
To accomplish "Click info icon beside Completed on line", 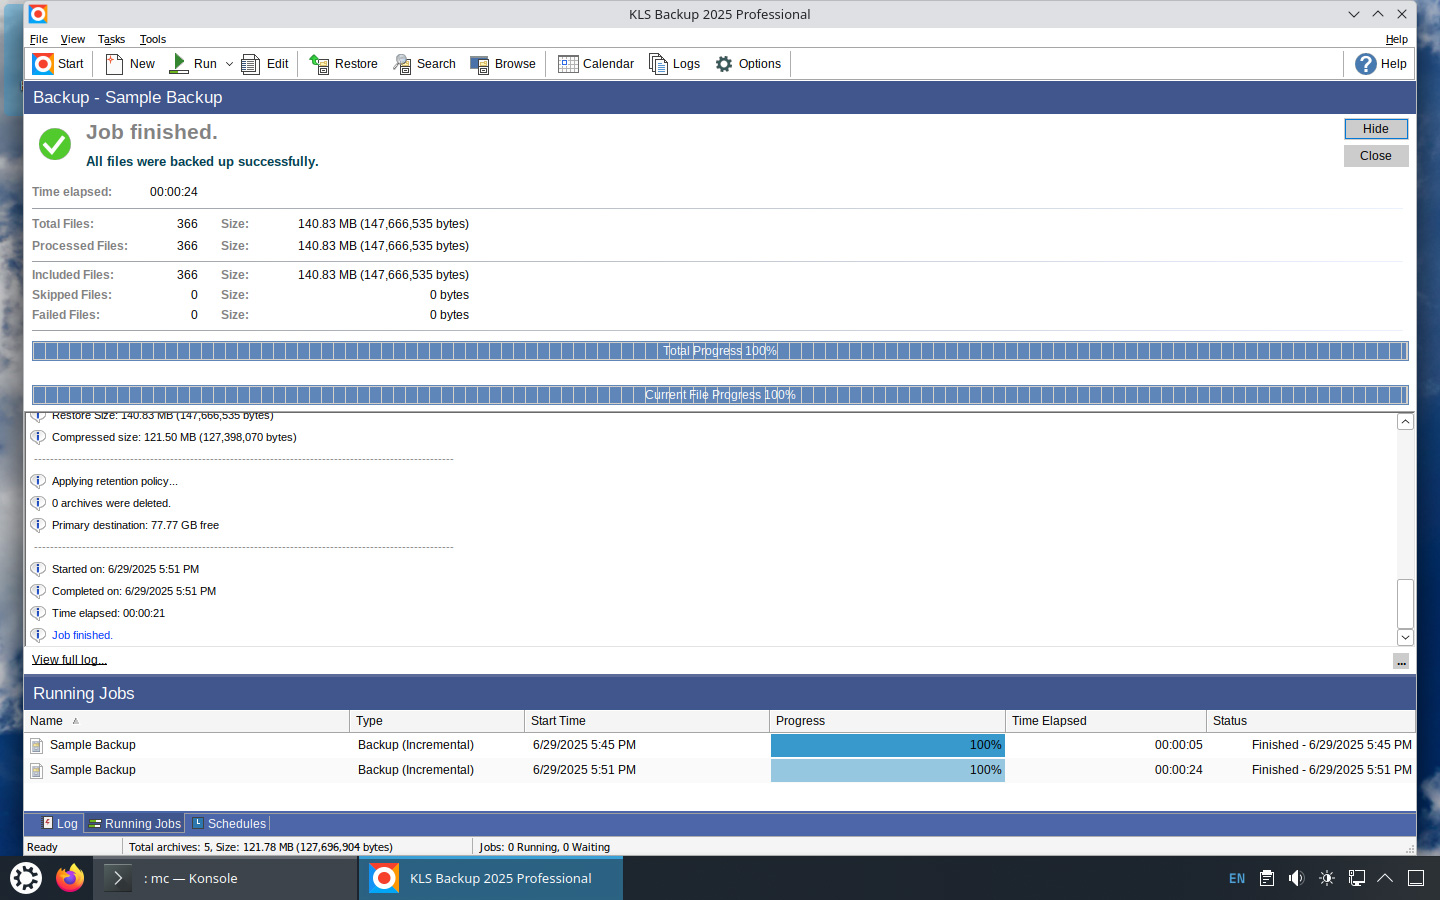I will (x=38, y=591).
